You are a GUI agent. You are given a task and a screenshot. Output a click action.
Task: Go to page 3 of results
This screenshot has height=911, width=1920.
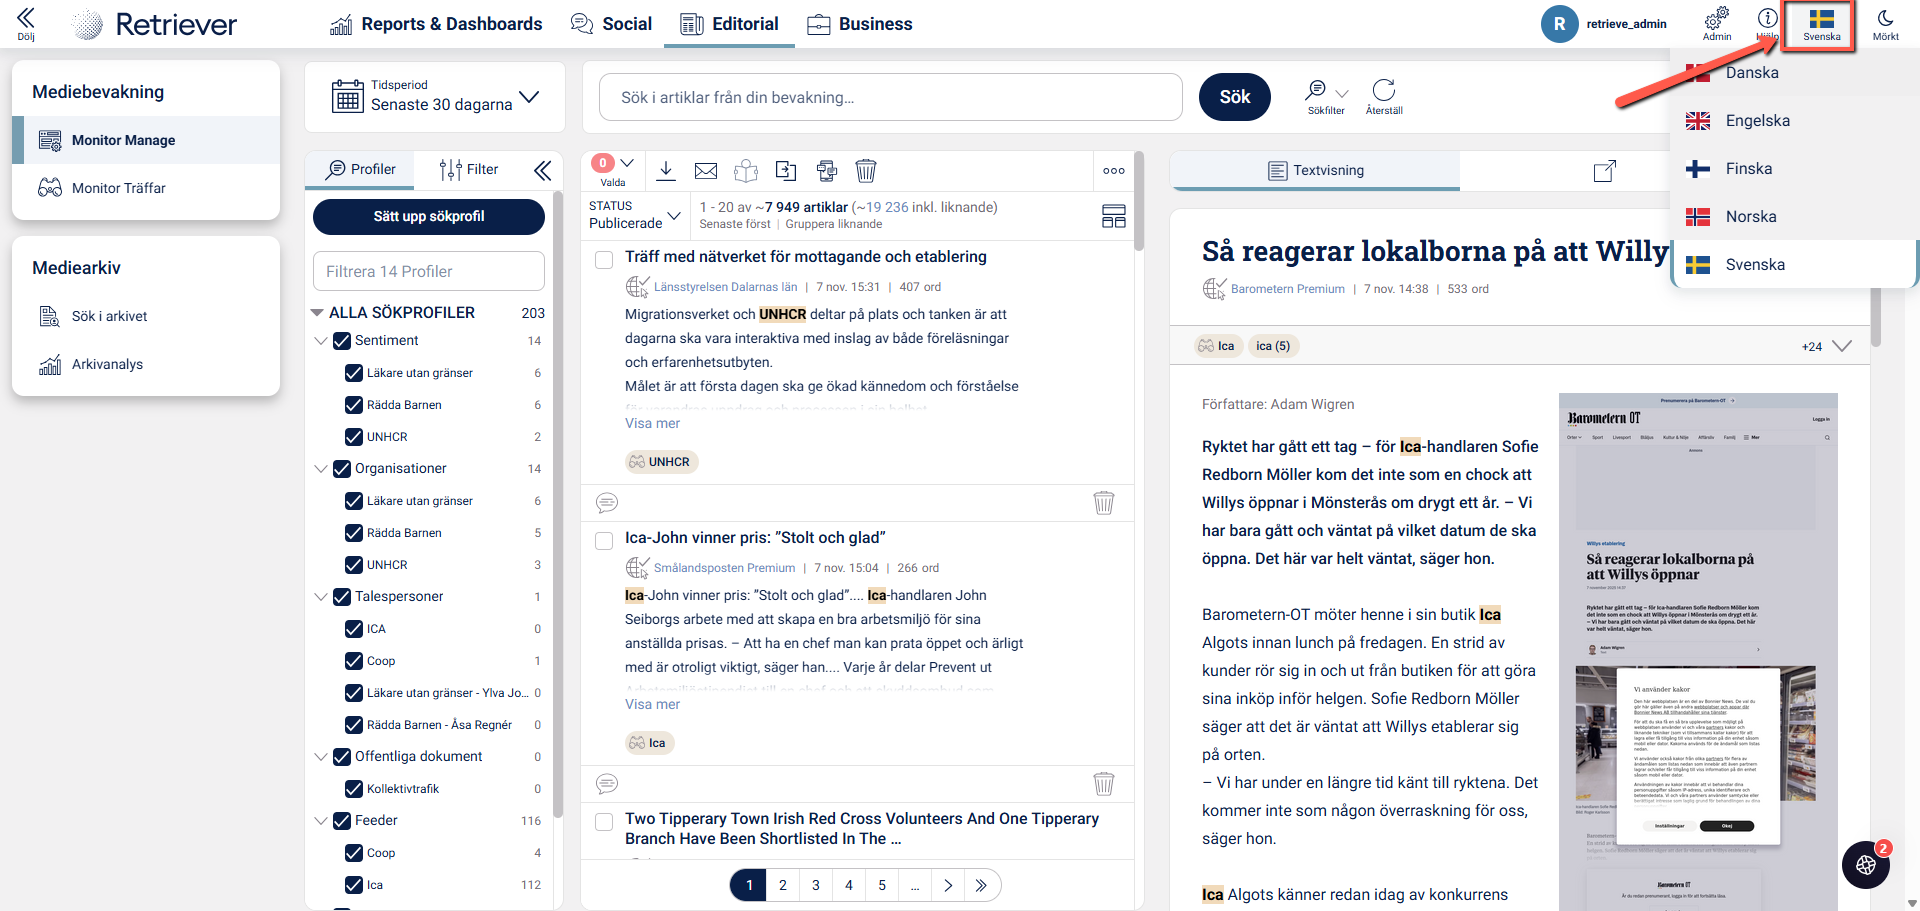[816, 885]
